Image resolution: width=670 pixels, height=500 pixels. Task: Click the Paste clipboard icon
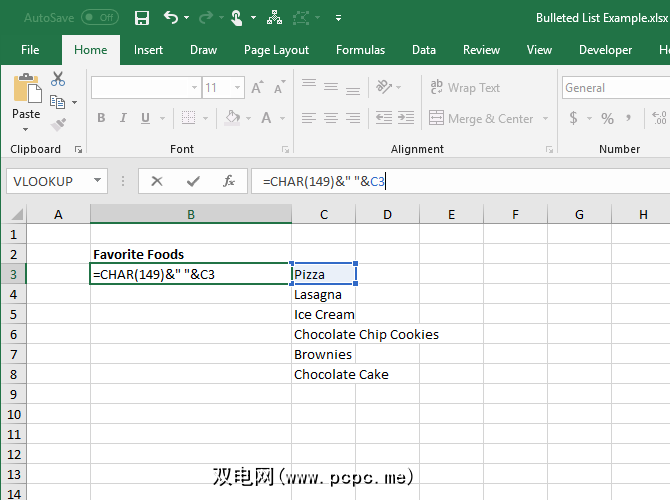pos(27,88)
